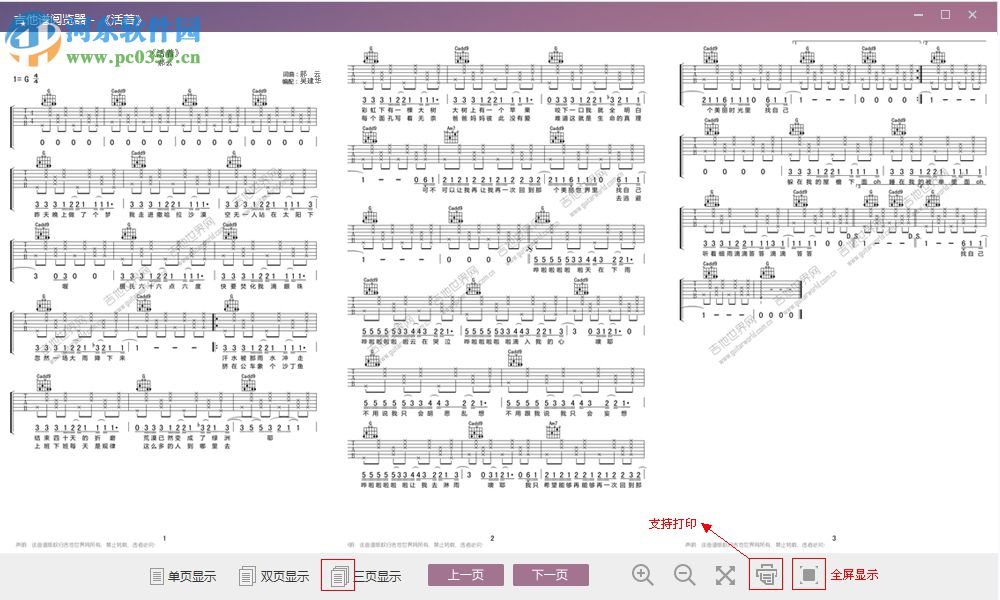Open the second sheet music page

tap(496, 293)
